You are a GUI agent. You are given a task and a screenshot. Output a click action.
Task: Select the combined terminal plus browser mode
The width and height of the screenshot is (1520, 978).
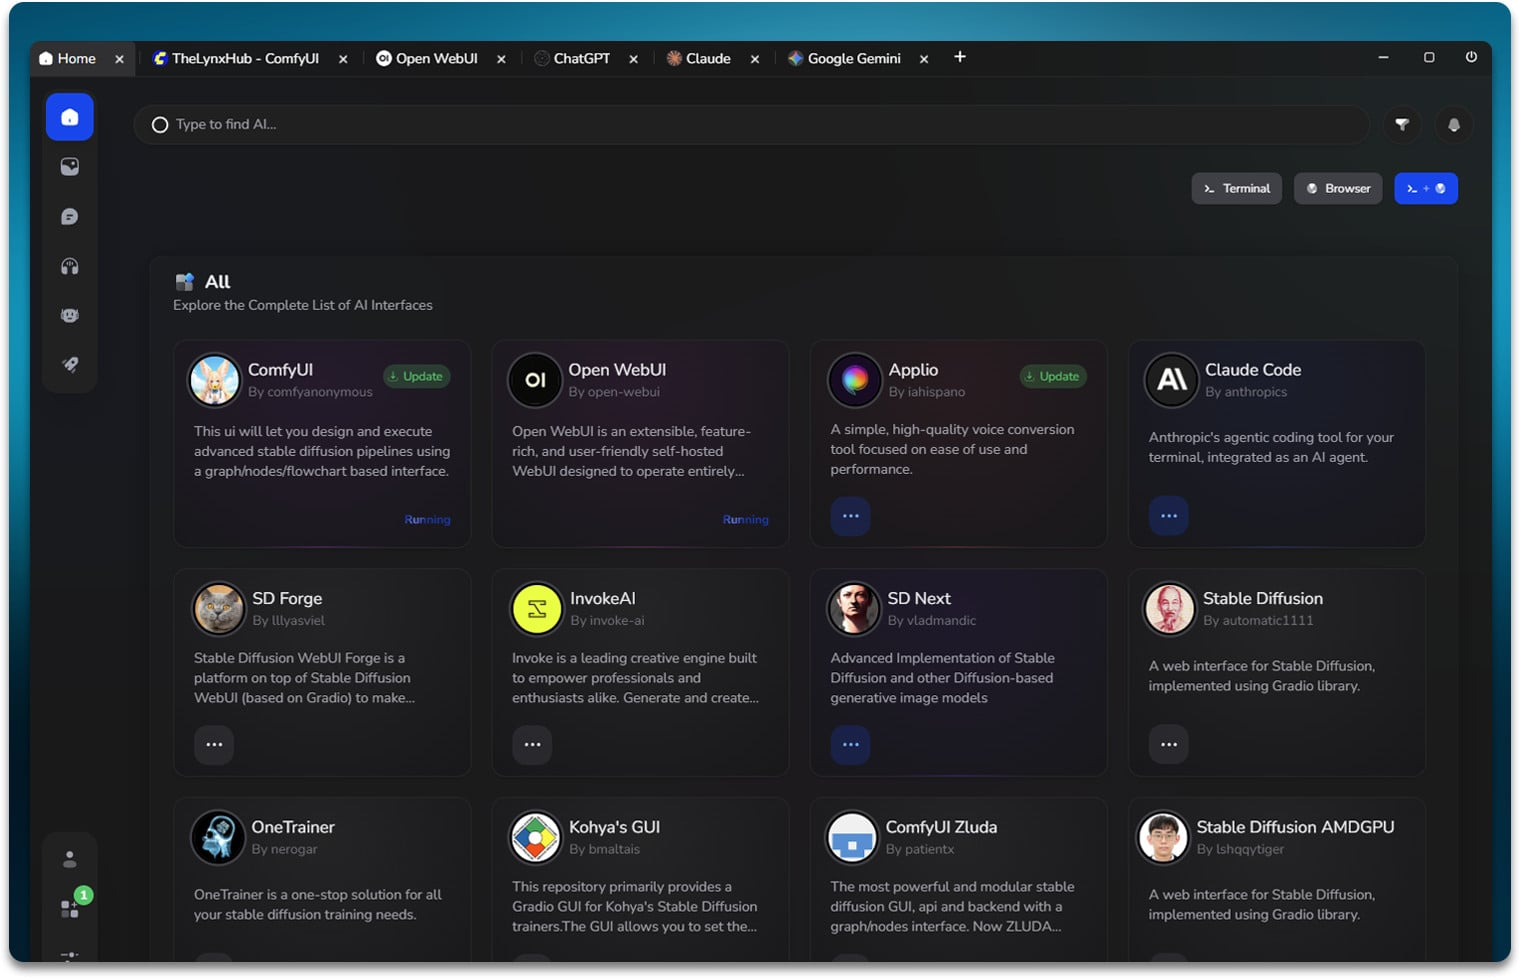point(1425,189)
